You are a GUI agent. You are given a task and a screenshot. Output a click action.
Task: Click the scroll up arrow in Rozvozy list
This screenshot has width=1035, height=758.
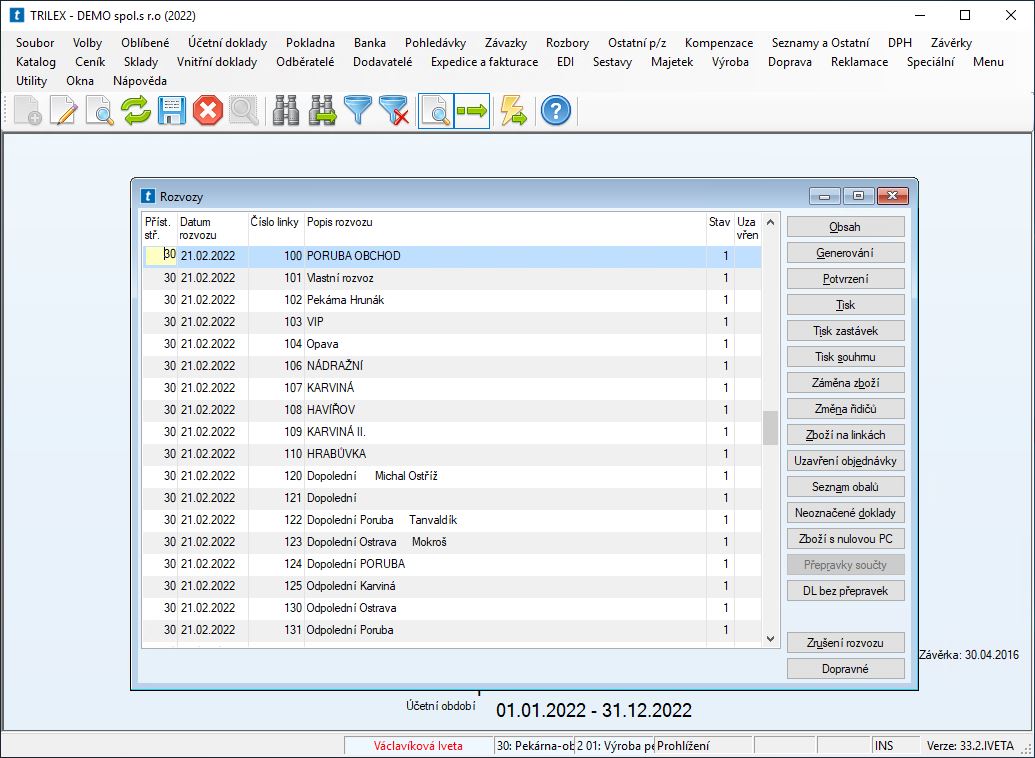pyautogui.click(x=770, y=223)
